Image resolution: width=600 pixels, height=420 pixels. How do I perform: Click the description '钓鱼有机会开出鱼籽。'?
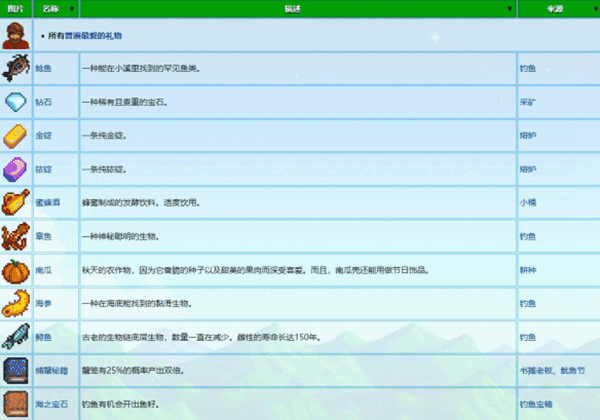tap(121, 404)
